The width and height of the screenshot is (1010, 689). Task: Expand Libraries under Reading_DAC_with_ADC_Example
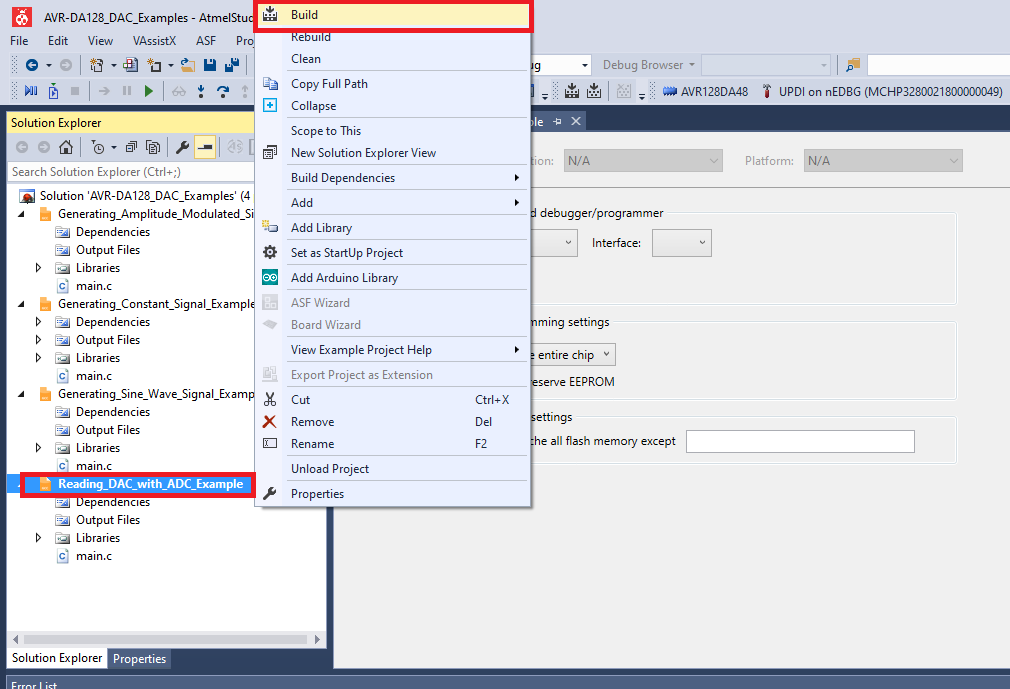[38, 538]
